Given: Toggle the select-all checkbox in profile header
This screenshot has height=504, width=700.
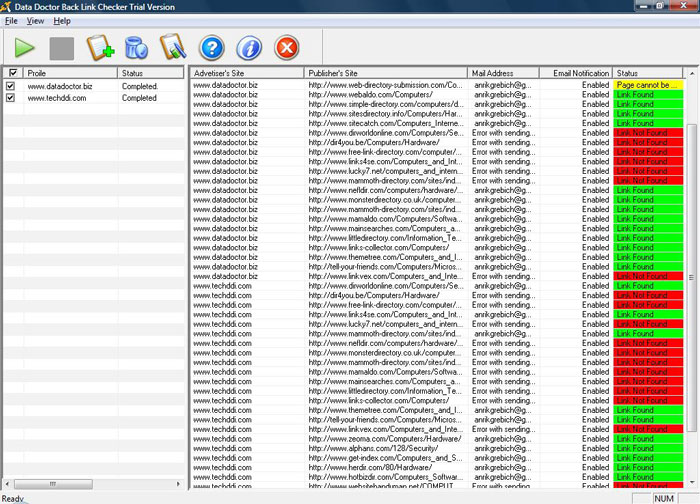Looking at the screenshot, I should point(13,73).
